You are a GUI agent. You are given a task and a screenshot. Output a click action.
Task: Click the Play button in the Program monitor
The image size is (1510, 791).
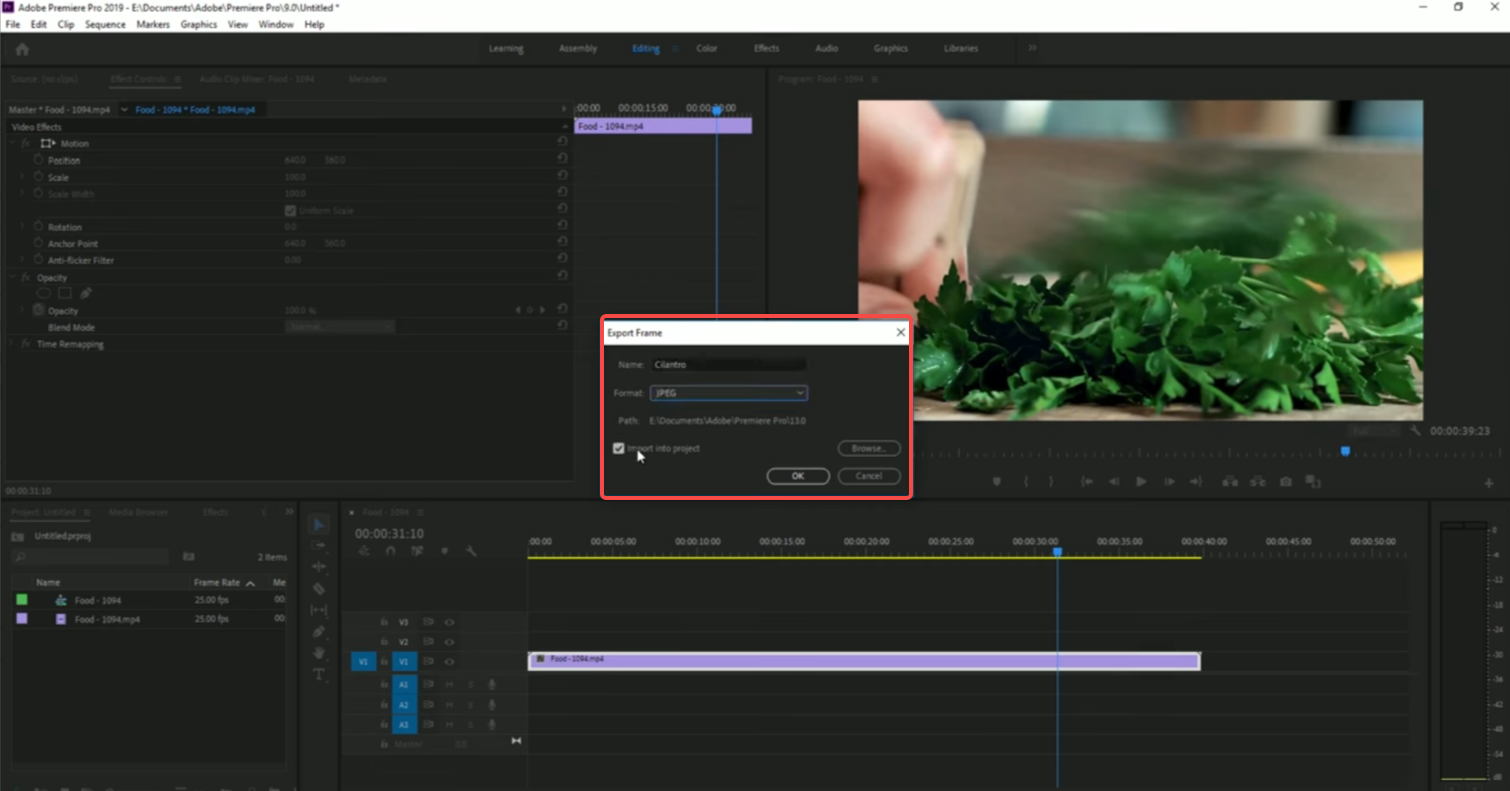[x=1141, y=481]
